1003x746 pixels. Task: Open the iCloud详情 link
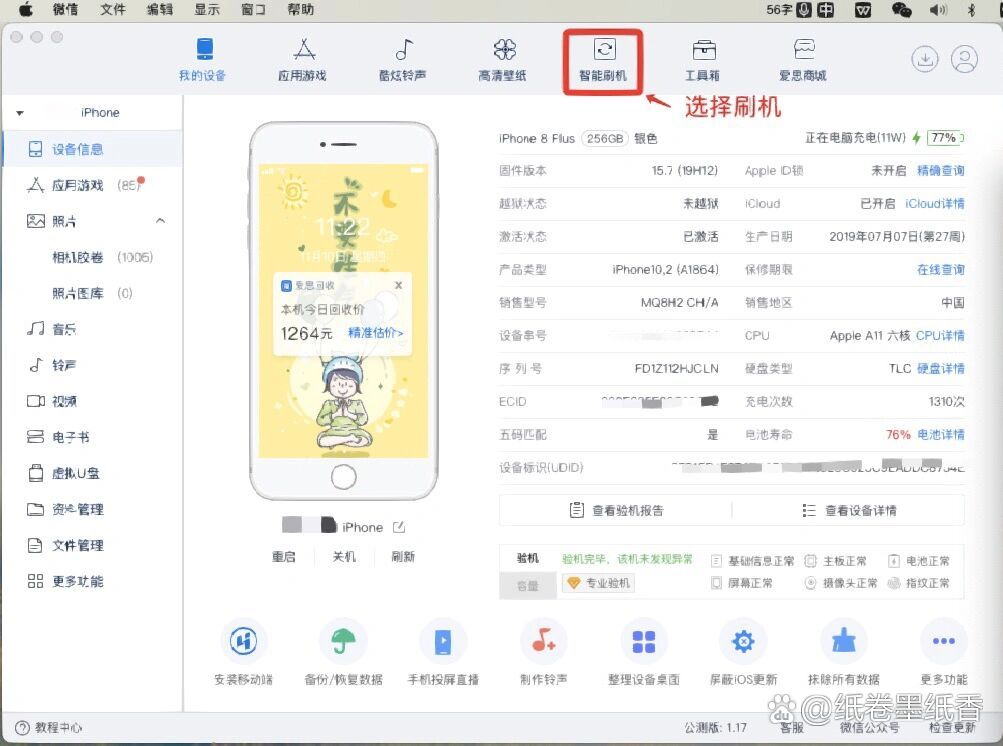pos(935,203)
